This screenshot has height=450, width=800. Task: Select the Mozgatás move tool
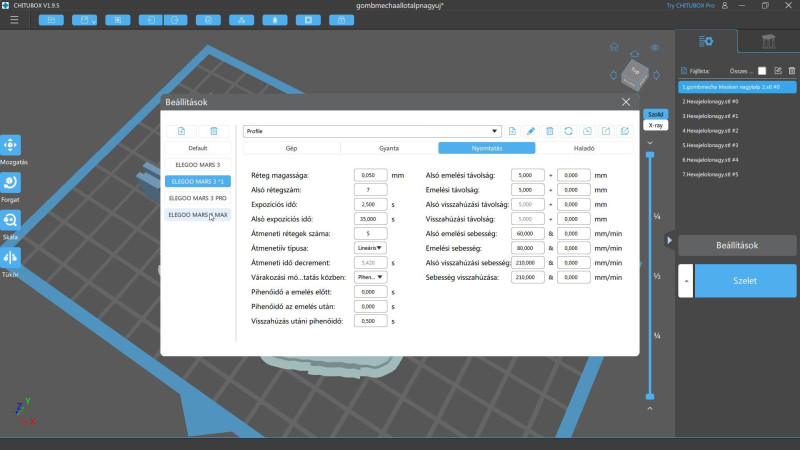pos(10,145)
